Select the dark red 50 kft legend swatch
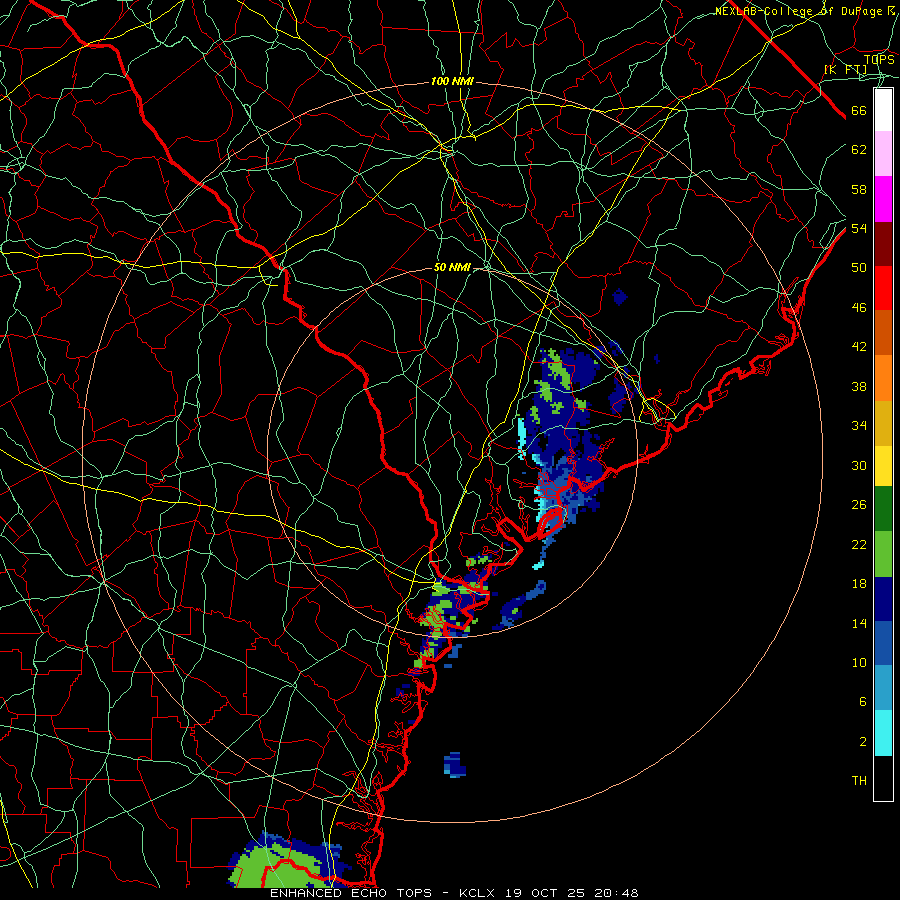Screen dimensions: 900x900 coord(883,244)
